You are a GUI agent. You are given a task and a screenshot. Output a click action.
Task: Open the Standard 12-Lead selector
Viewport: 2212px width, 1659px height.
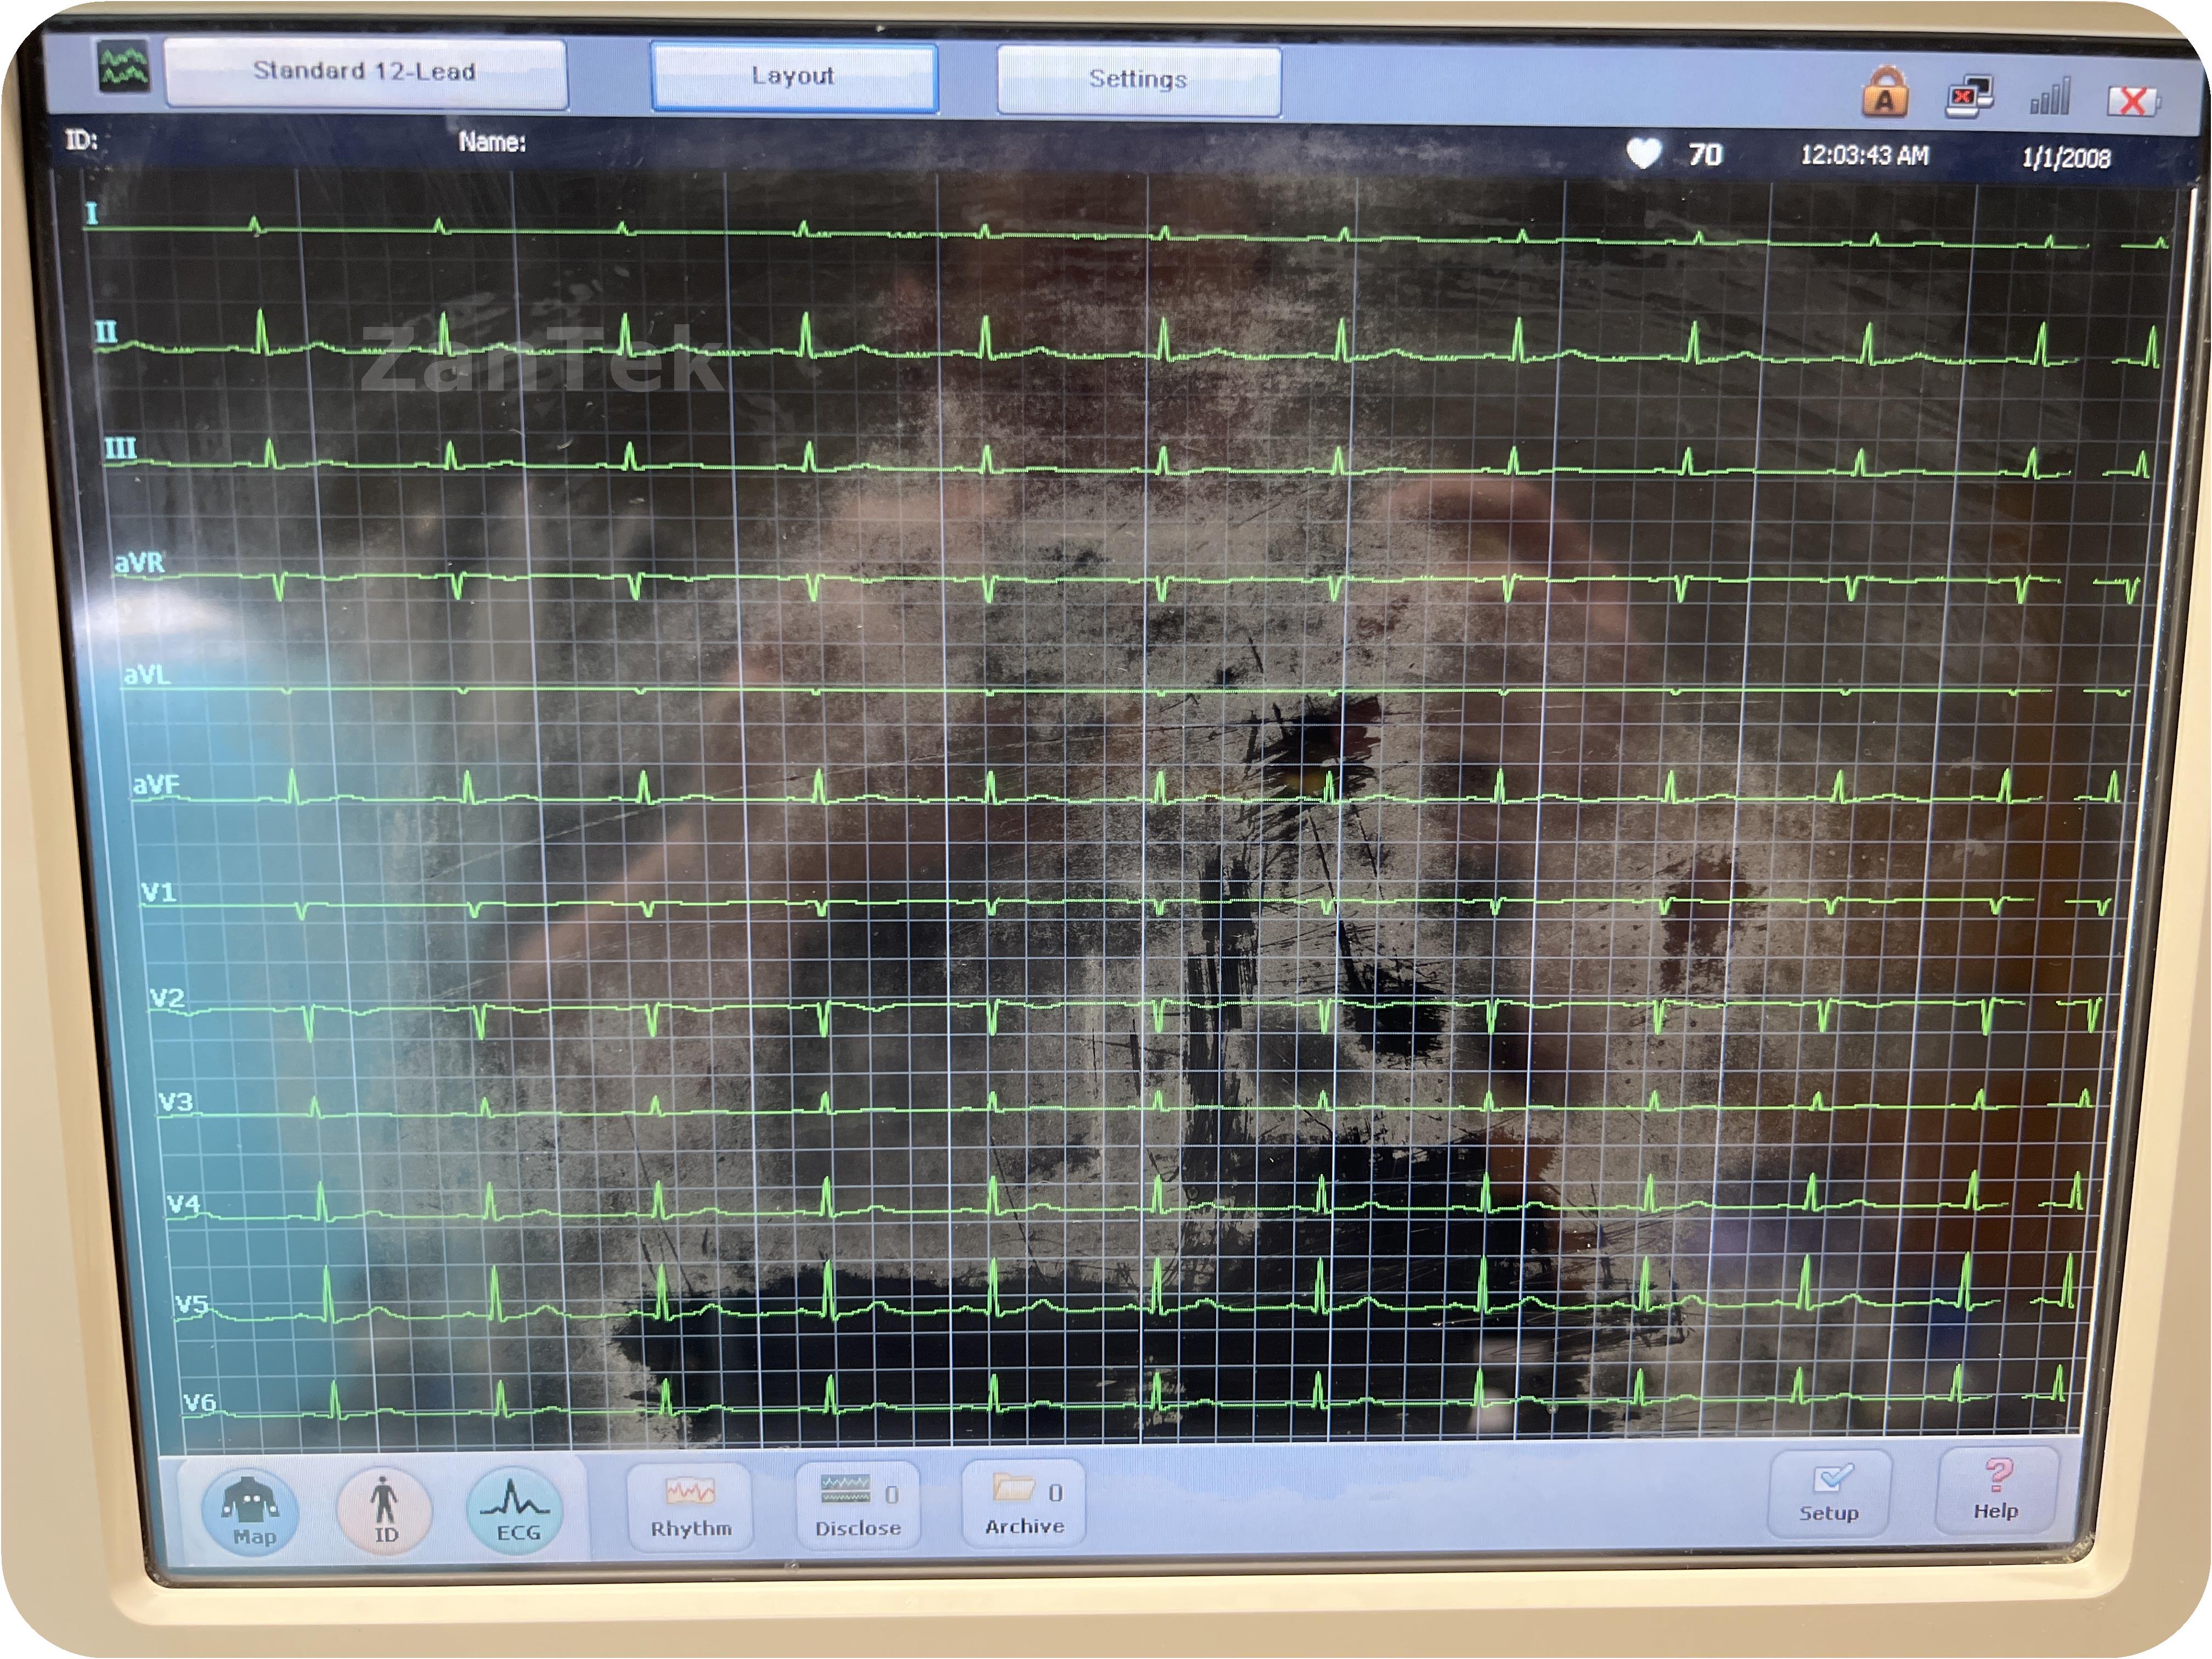click(x=365, y=72)
